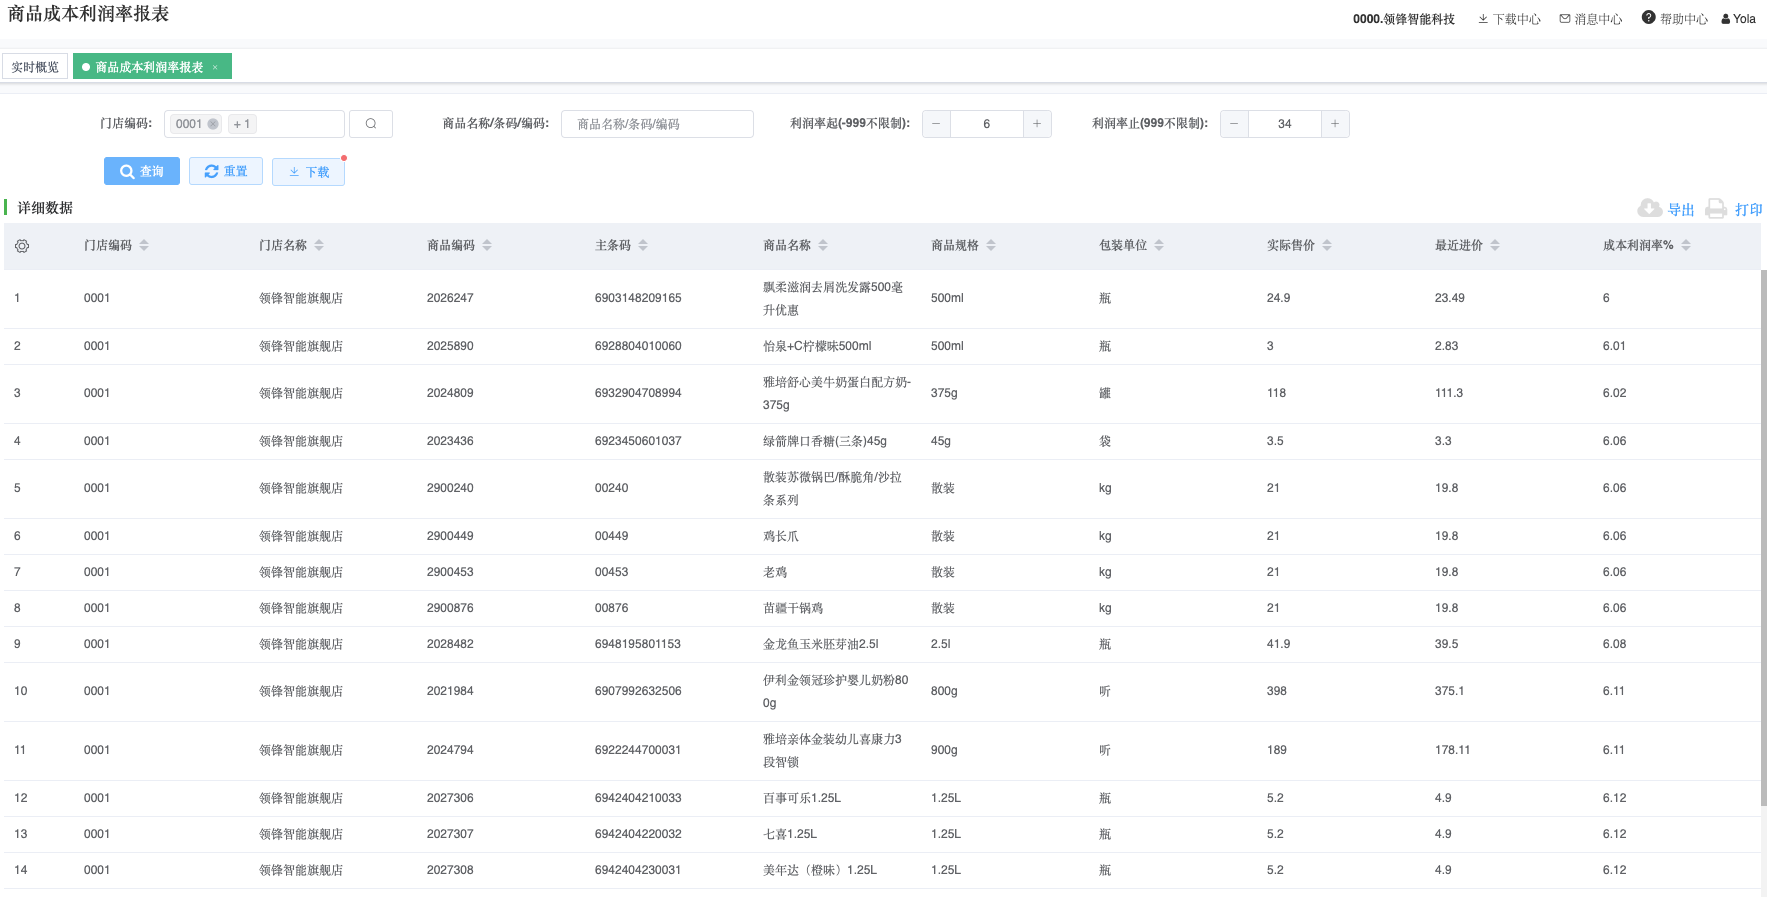Switch to the 实时概览 tab
The width and height of the screenshot is (1767, 897).
tap(35, 67)
